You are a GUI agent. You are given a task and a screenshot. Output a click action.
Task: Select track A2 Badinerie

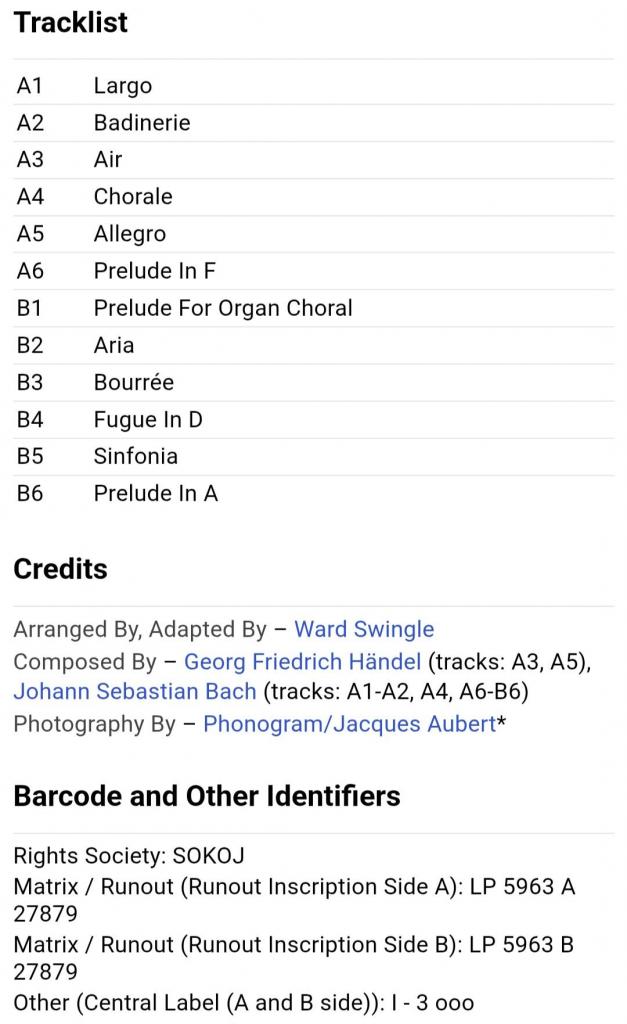click(141, 123)
